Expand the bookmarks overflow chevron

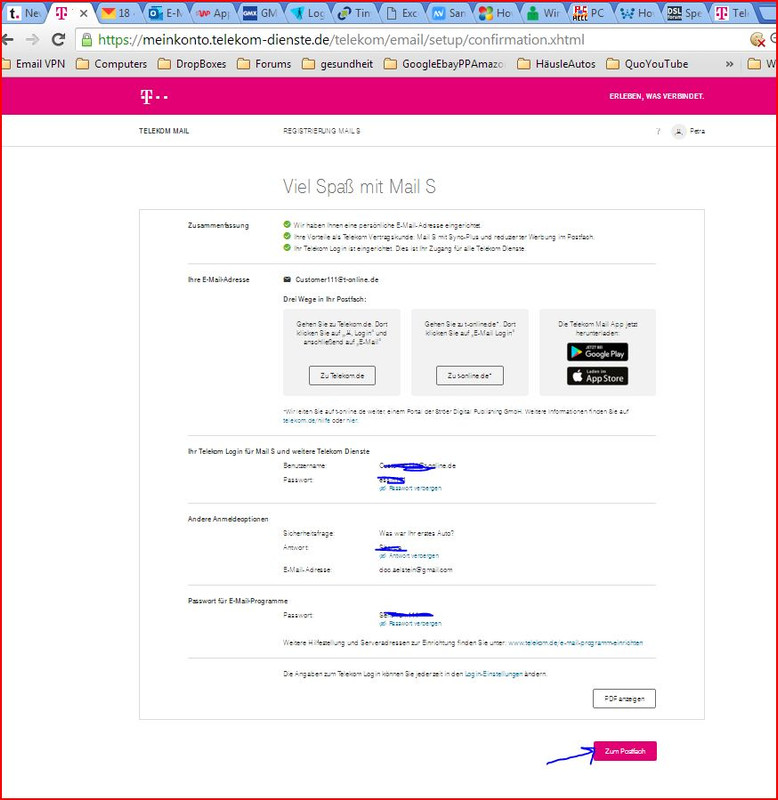click(730, 64)
